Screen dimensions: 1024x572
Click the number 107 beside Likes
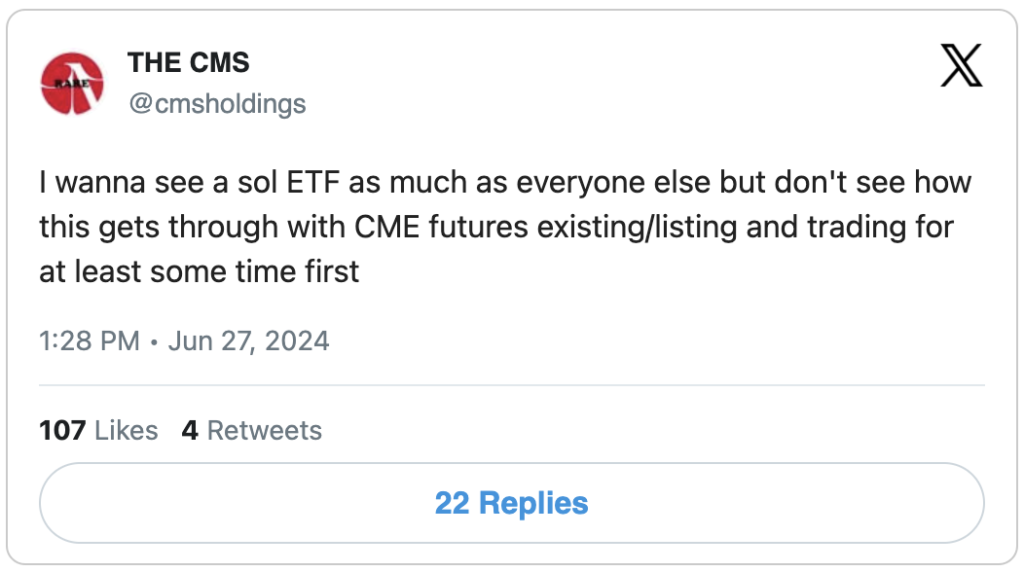[62, 430]
